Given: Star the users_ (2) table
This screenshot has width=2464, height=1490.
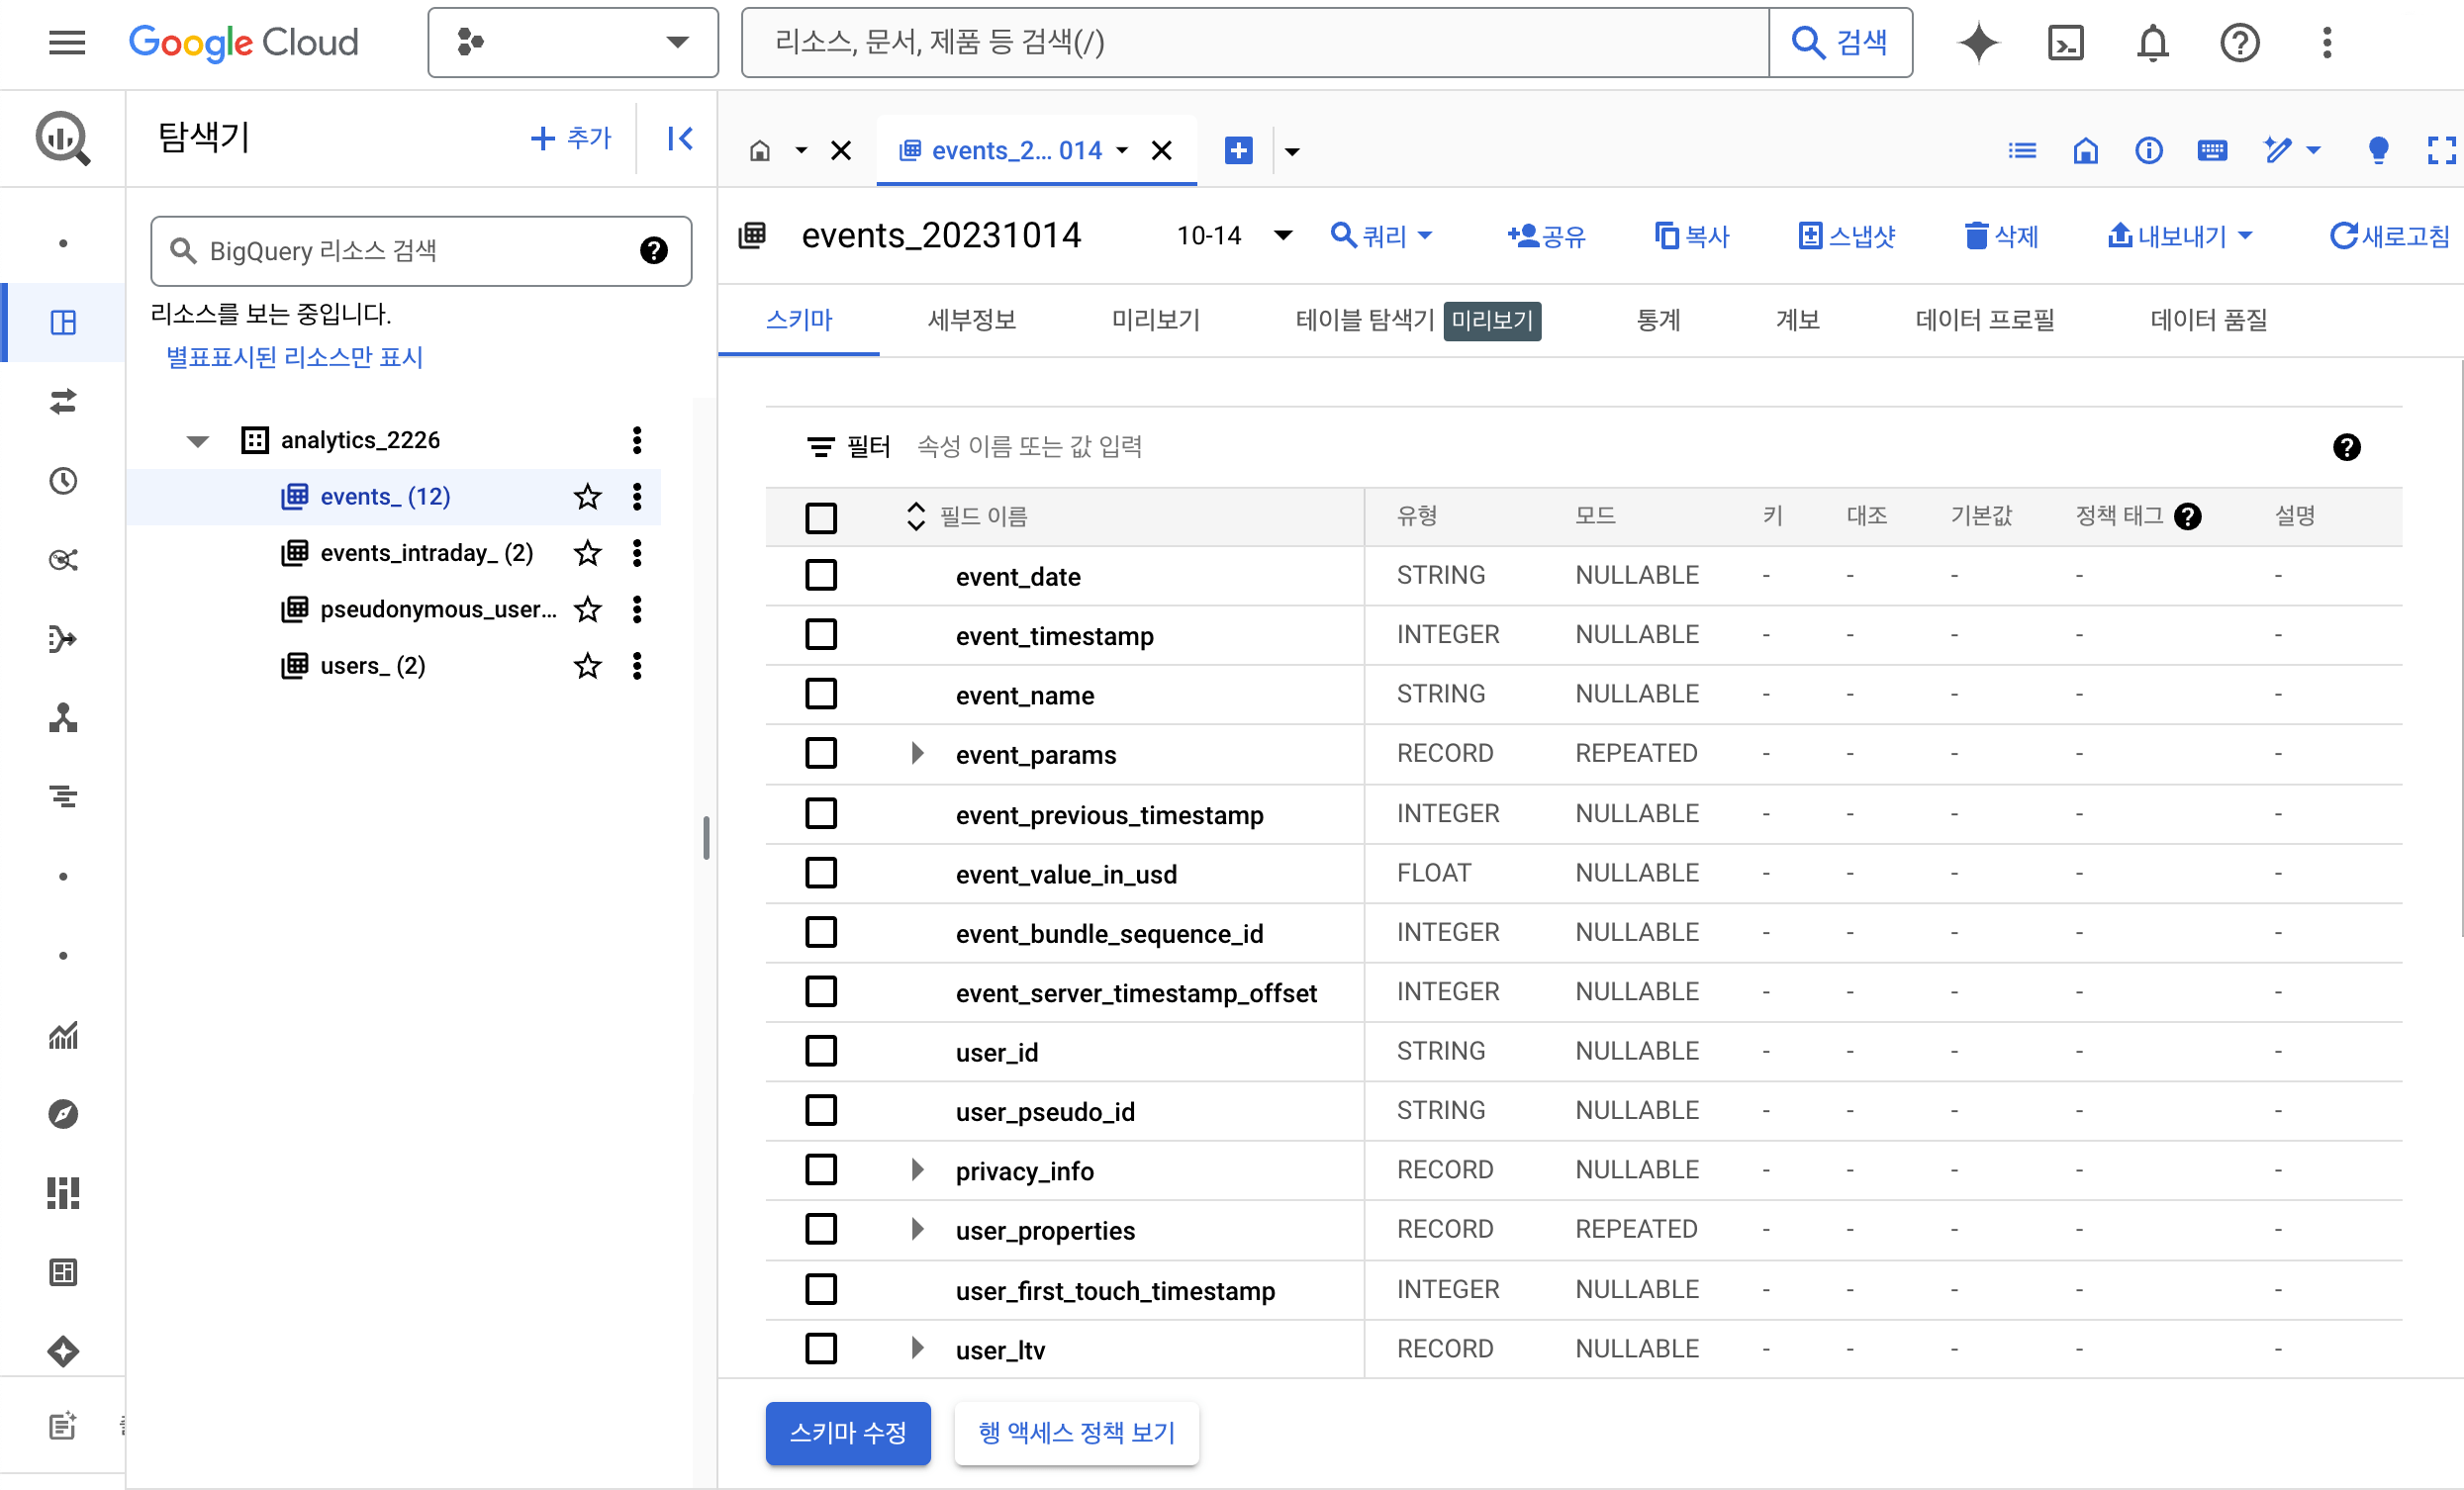Looking at the screenshot, I should tap(587, 665).
